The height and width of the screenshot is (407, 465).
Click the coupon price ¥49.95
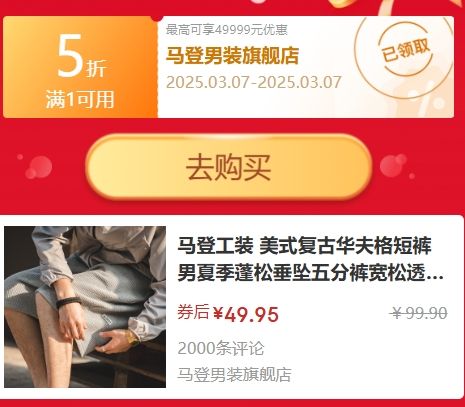246,314
